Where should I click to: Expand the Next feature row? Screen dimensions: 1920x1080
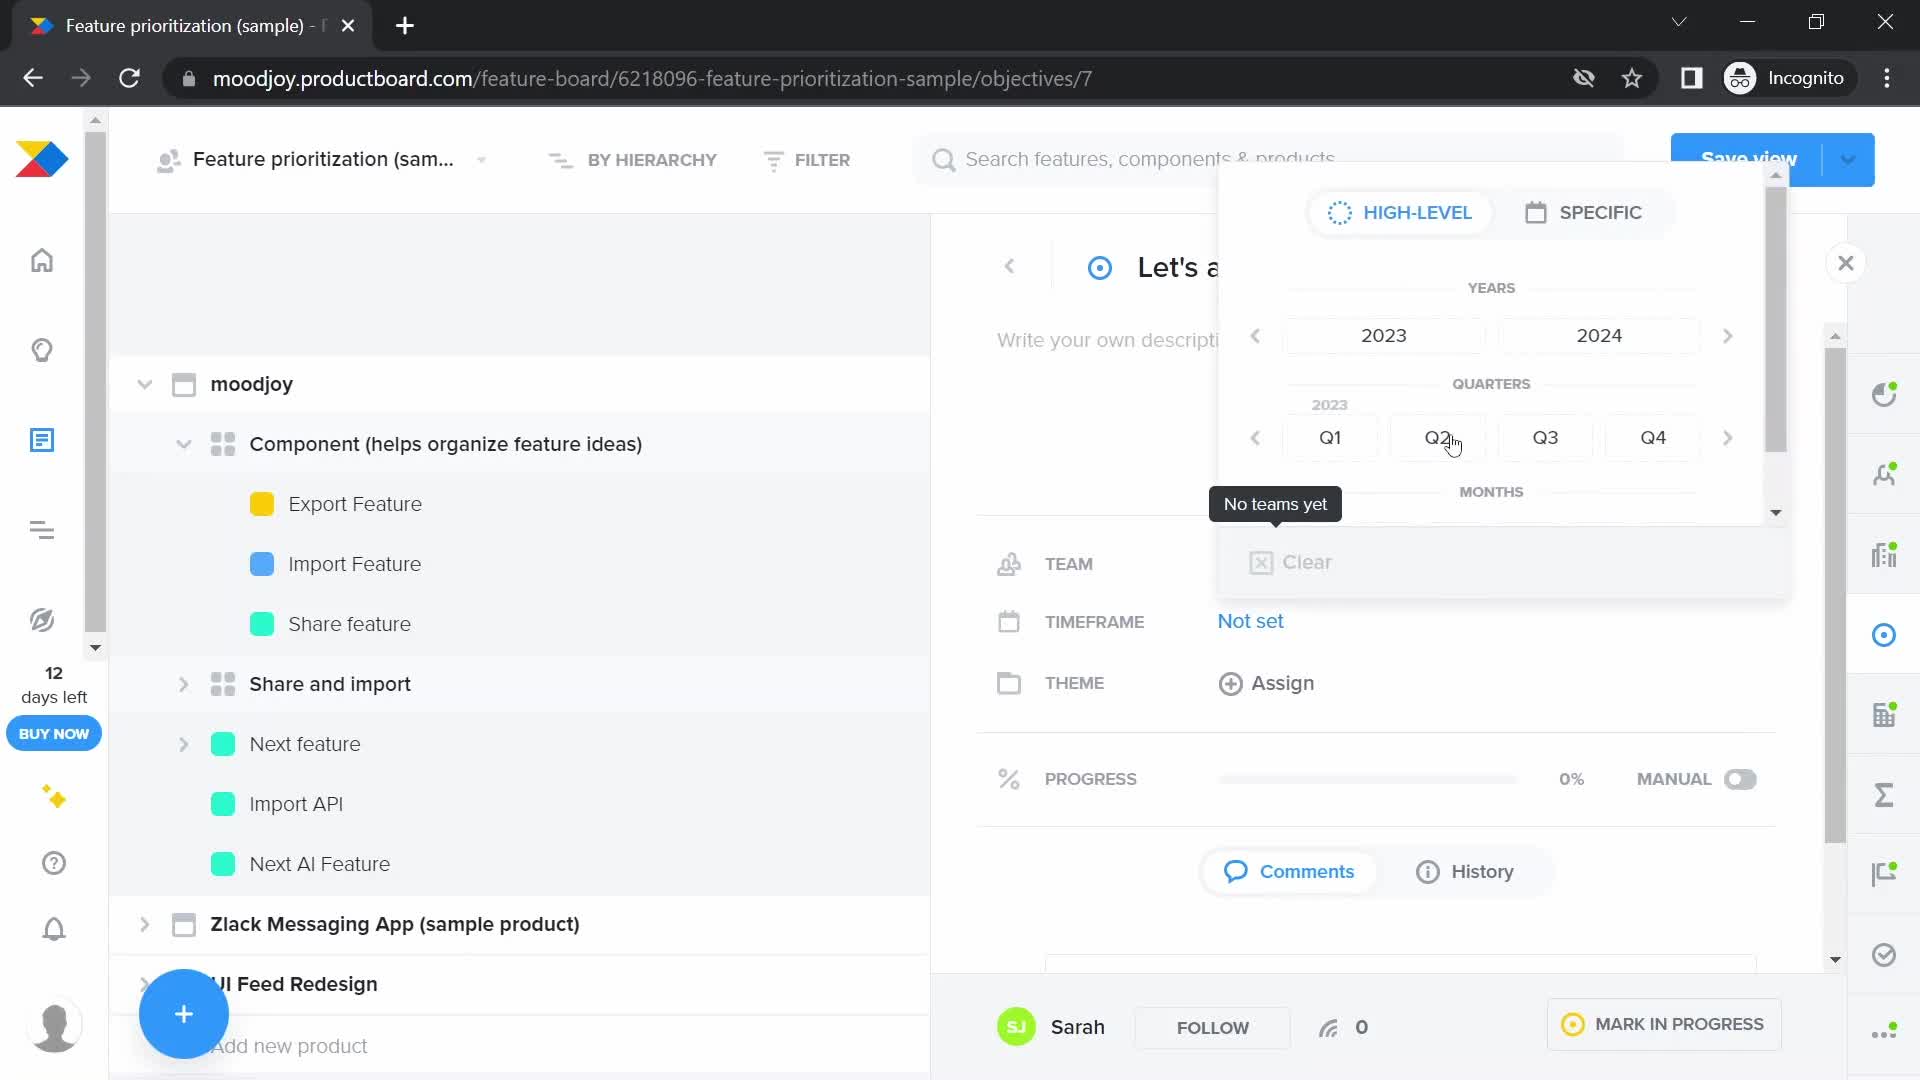pyautogui.click(x=184, y=744)
